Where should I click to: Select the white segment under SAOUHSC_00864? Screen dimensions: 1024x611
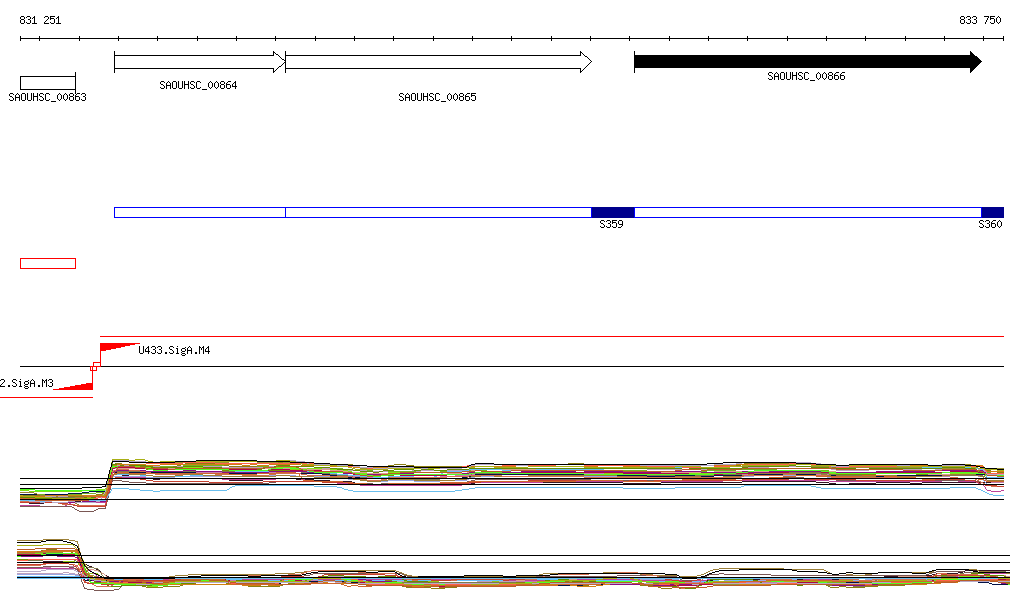coord(200,212)
